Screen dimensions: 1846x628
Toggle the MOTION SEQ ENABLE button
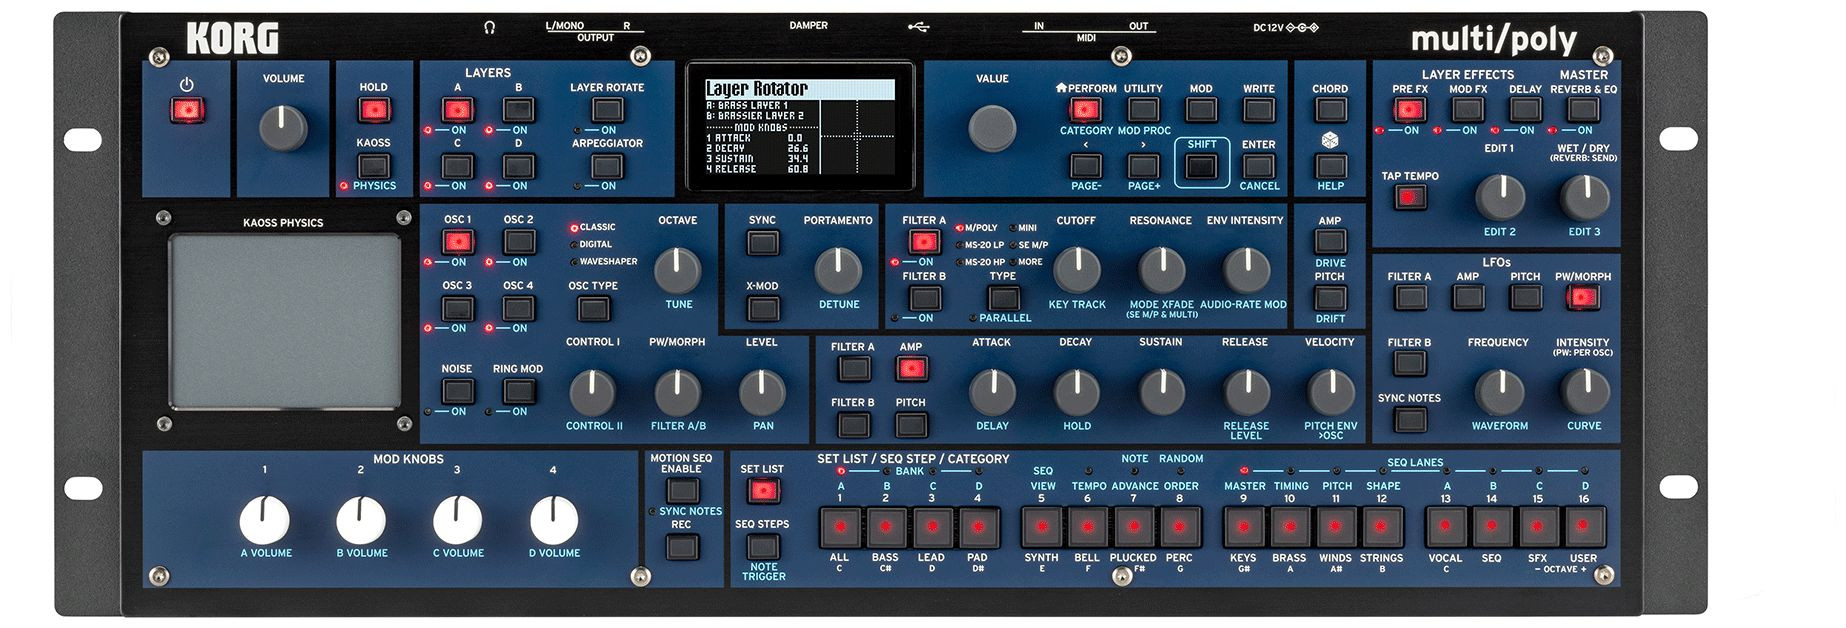click(682, 490)
